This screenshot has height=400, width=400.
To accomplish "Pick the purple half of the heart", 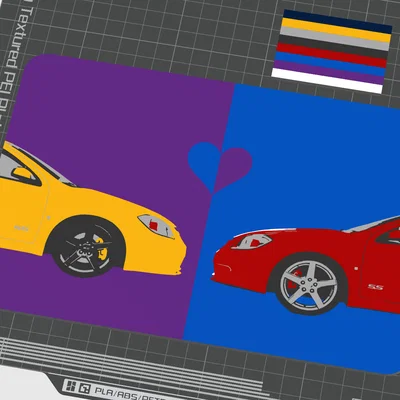I will (x=233, y=170).
